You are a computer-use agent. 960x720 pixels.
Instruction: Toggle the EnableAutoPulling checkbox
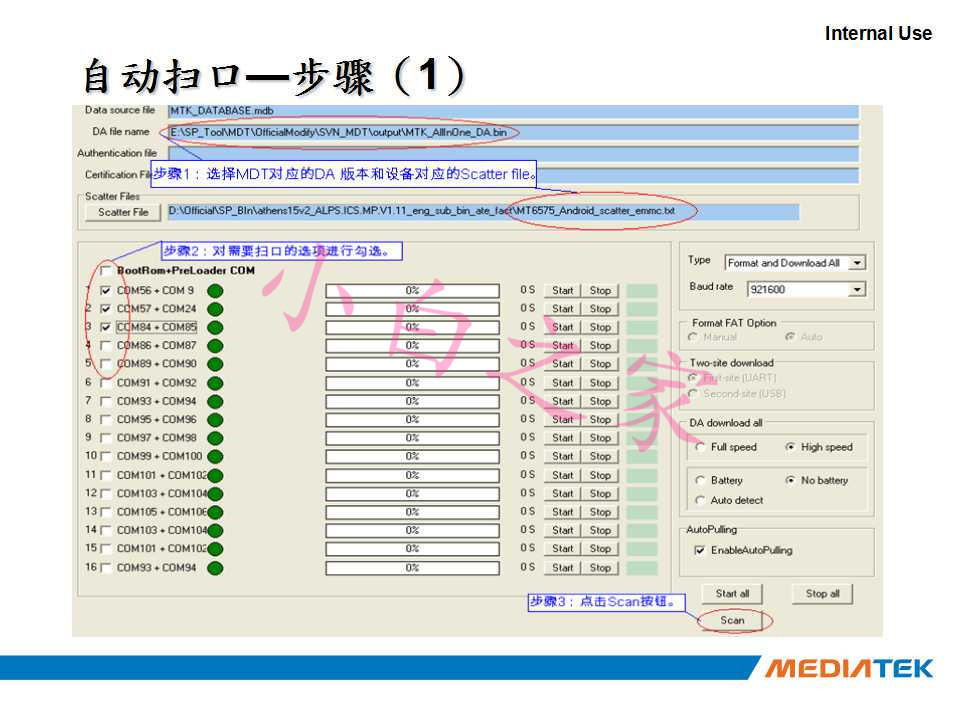699,550
